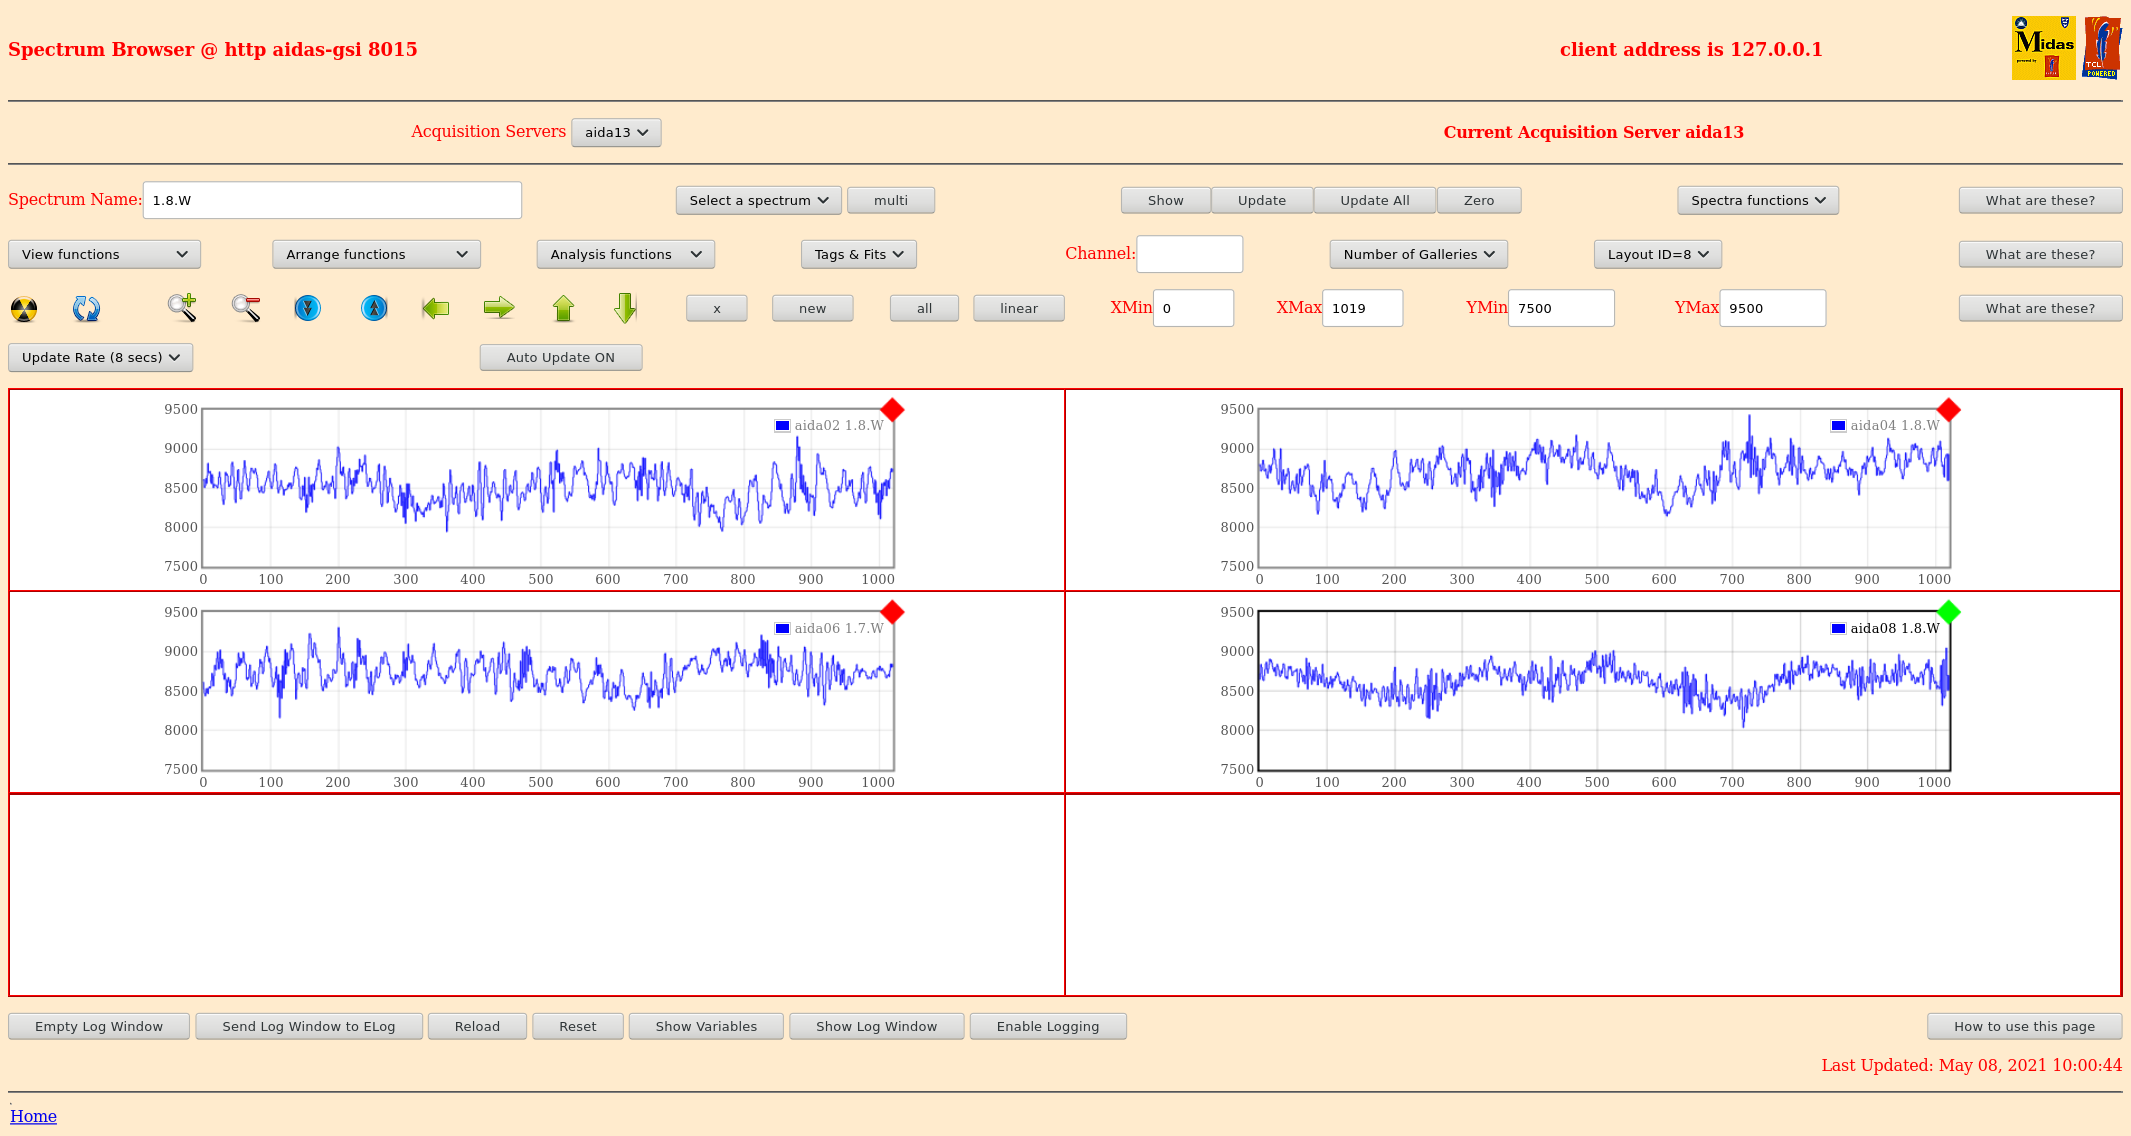Click the zoom in magnifier icon
2131x1136 pixels.
tap(182, 308)
